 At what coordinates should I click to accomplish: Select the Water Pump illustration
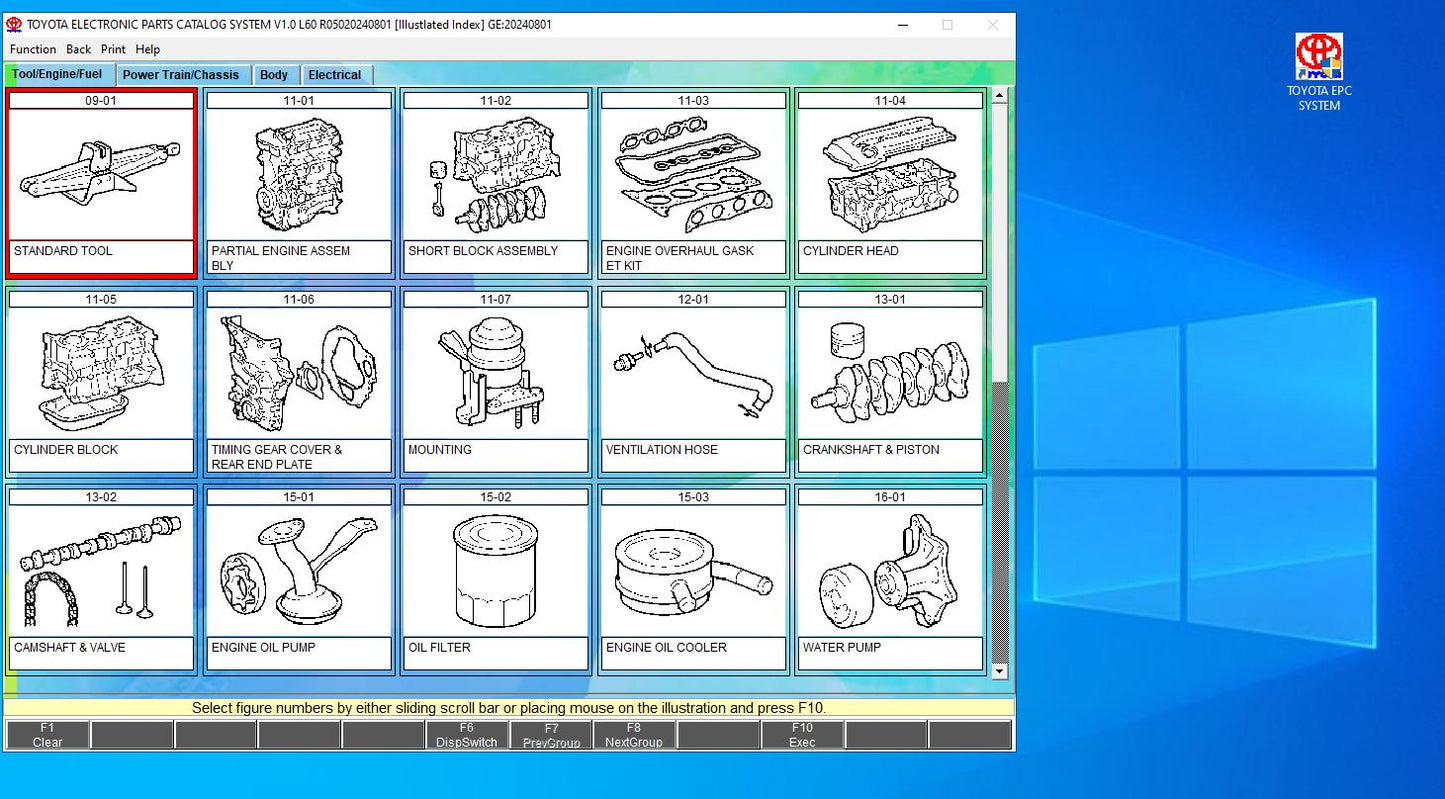(890, 570)
